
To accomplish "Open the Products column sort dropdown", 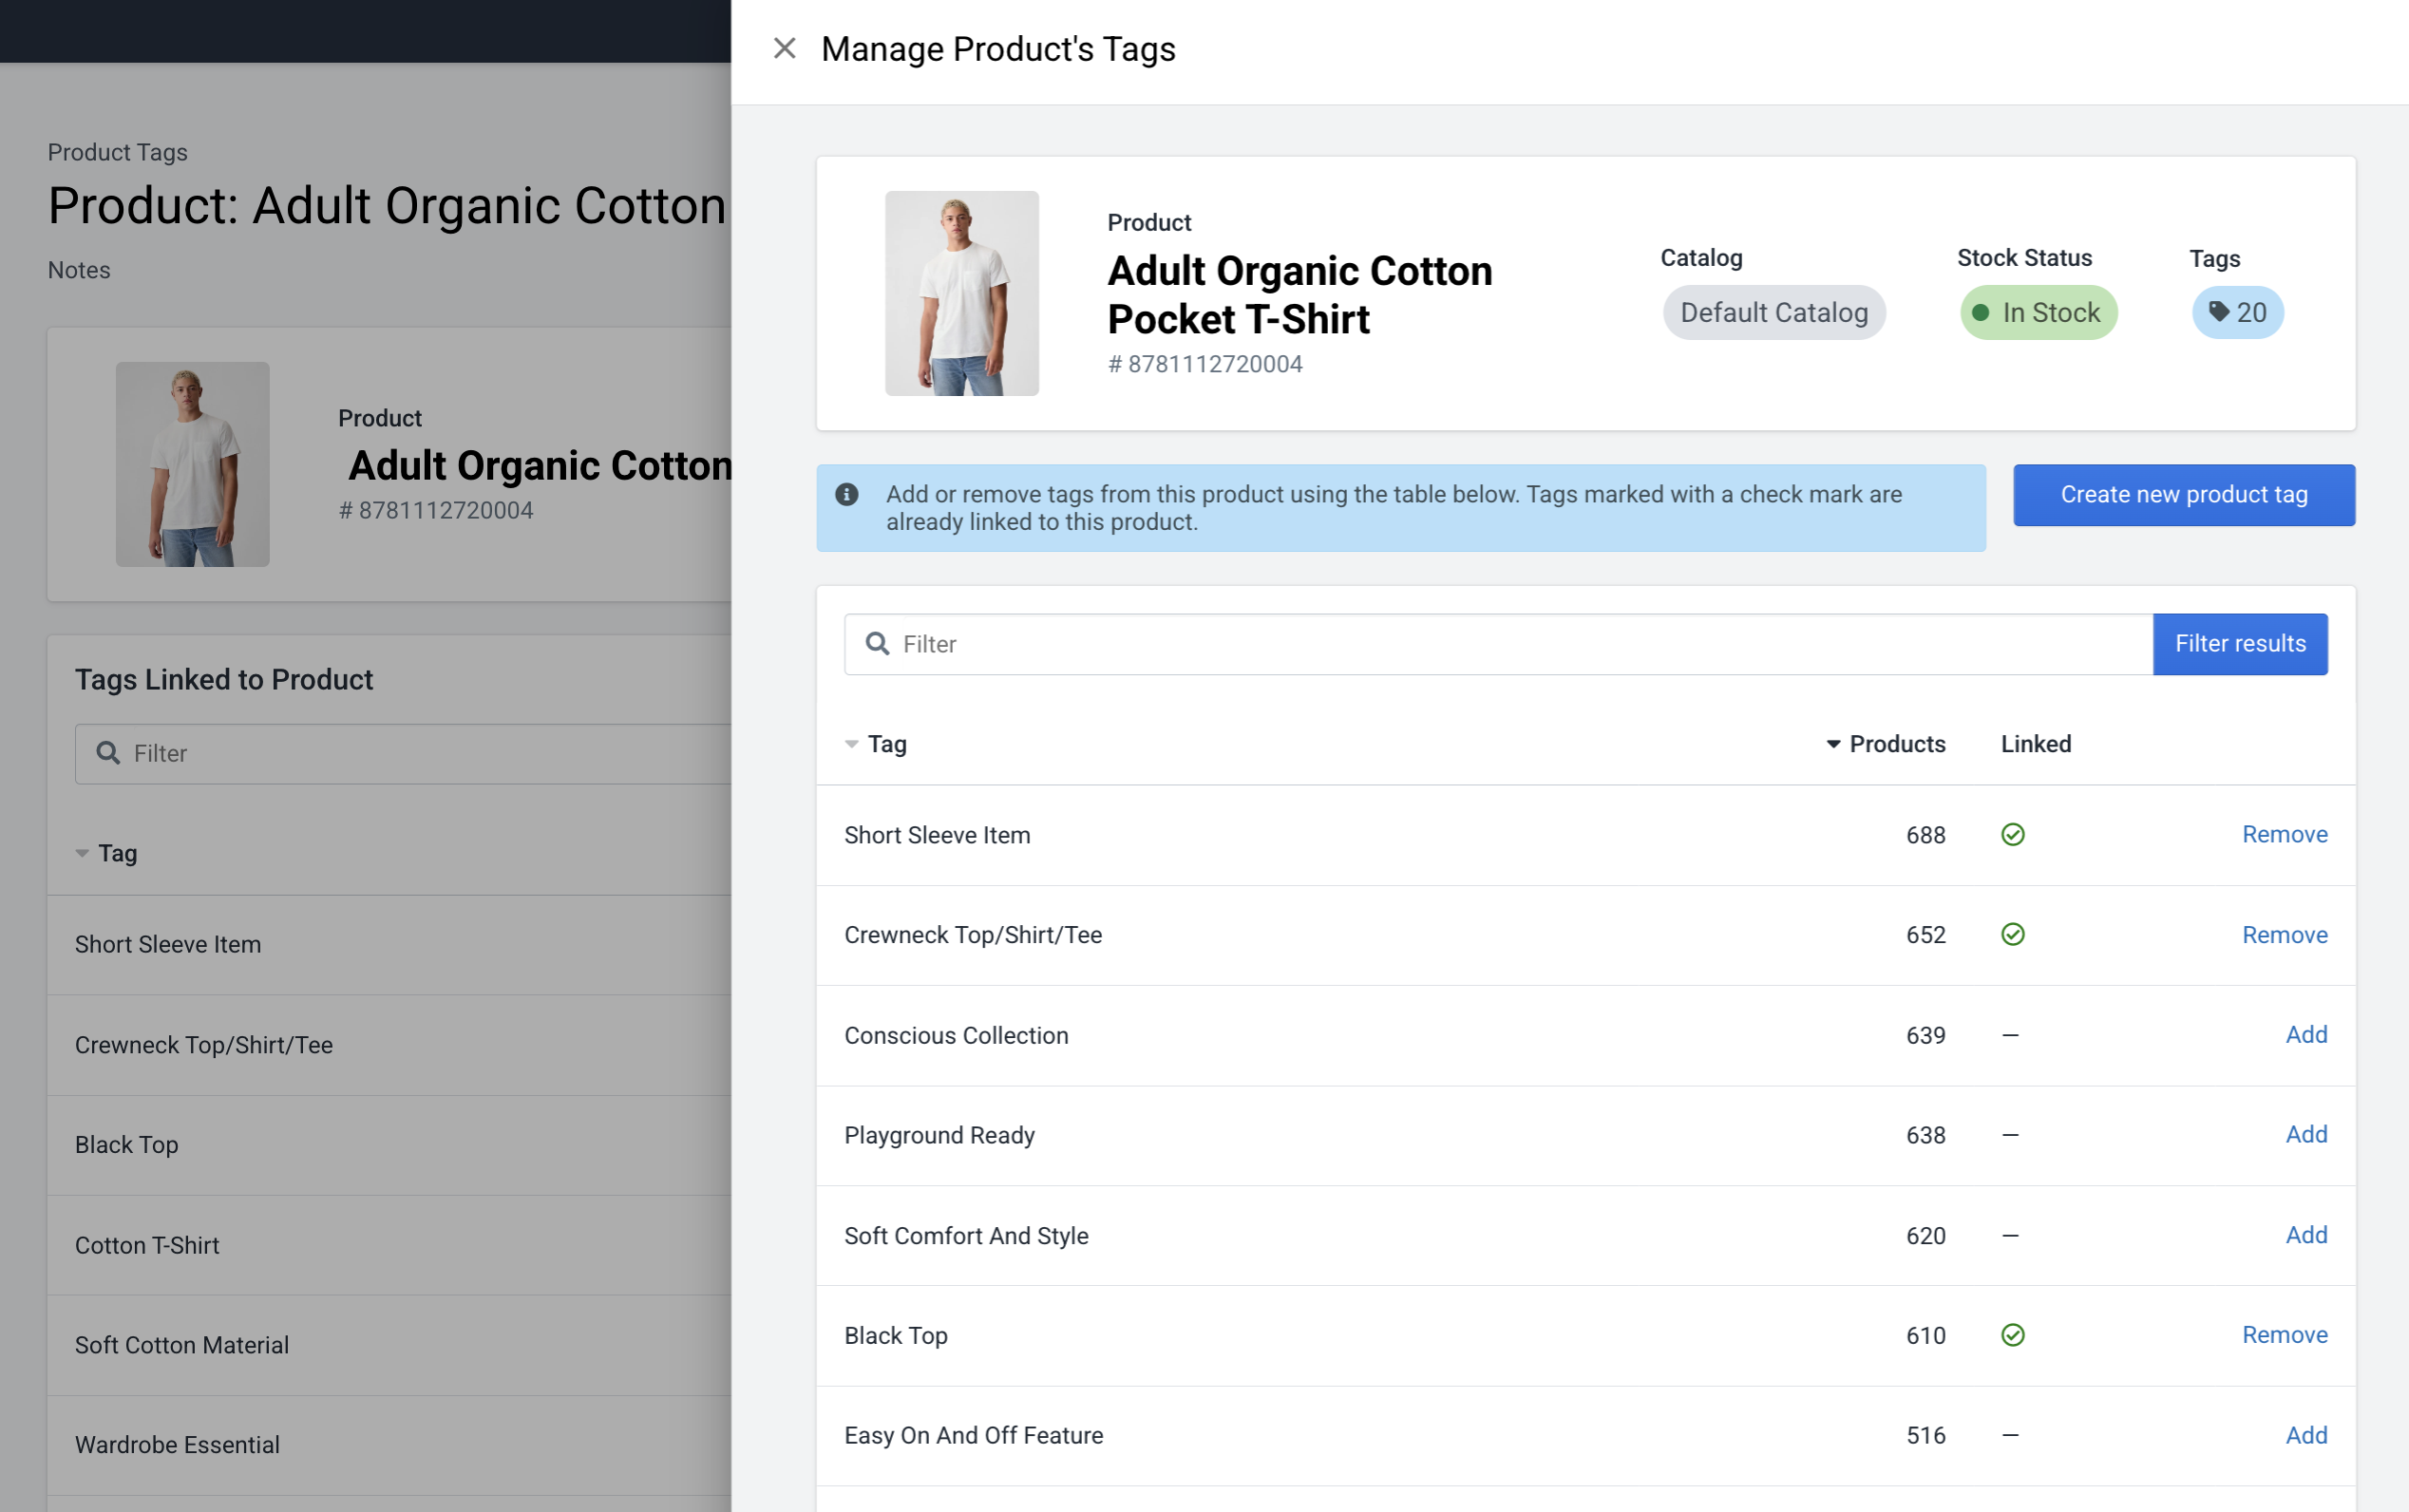I will click(x=1832, y=743).
